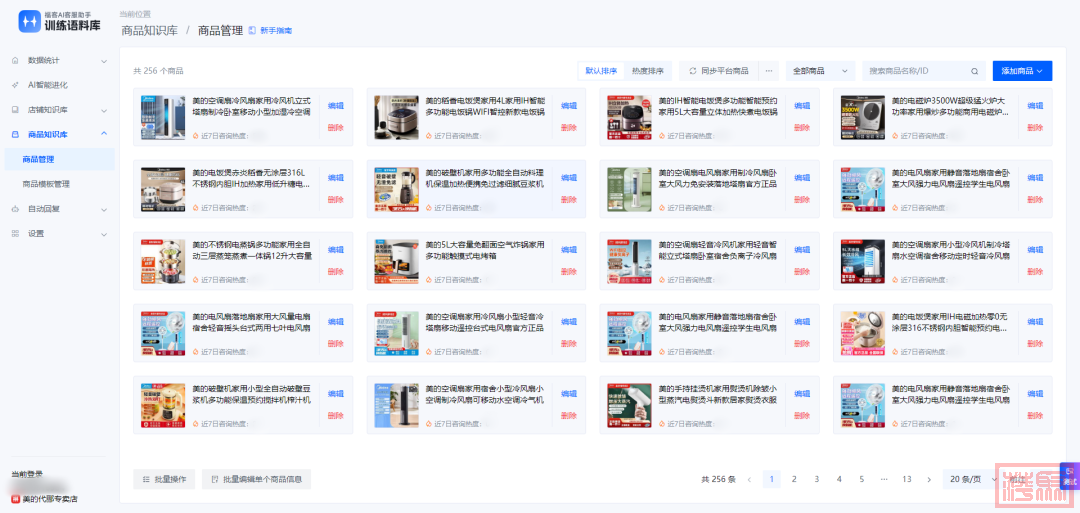Click the 同步平台商品 sync button

point(718,71)
